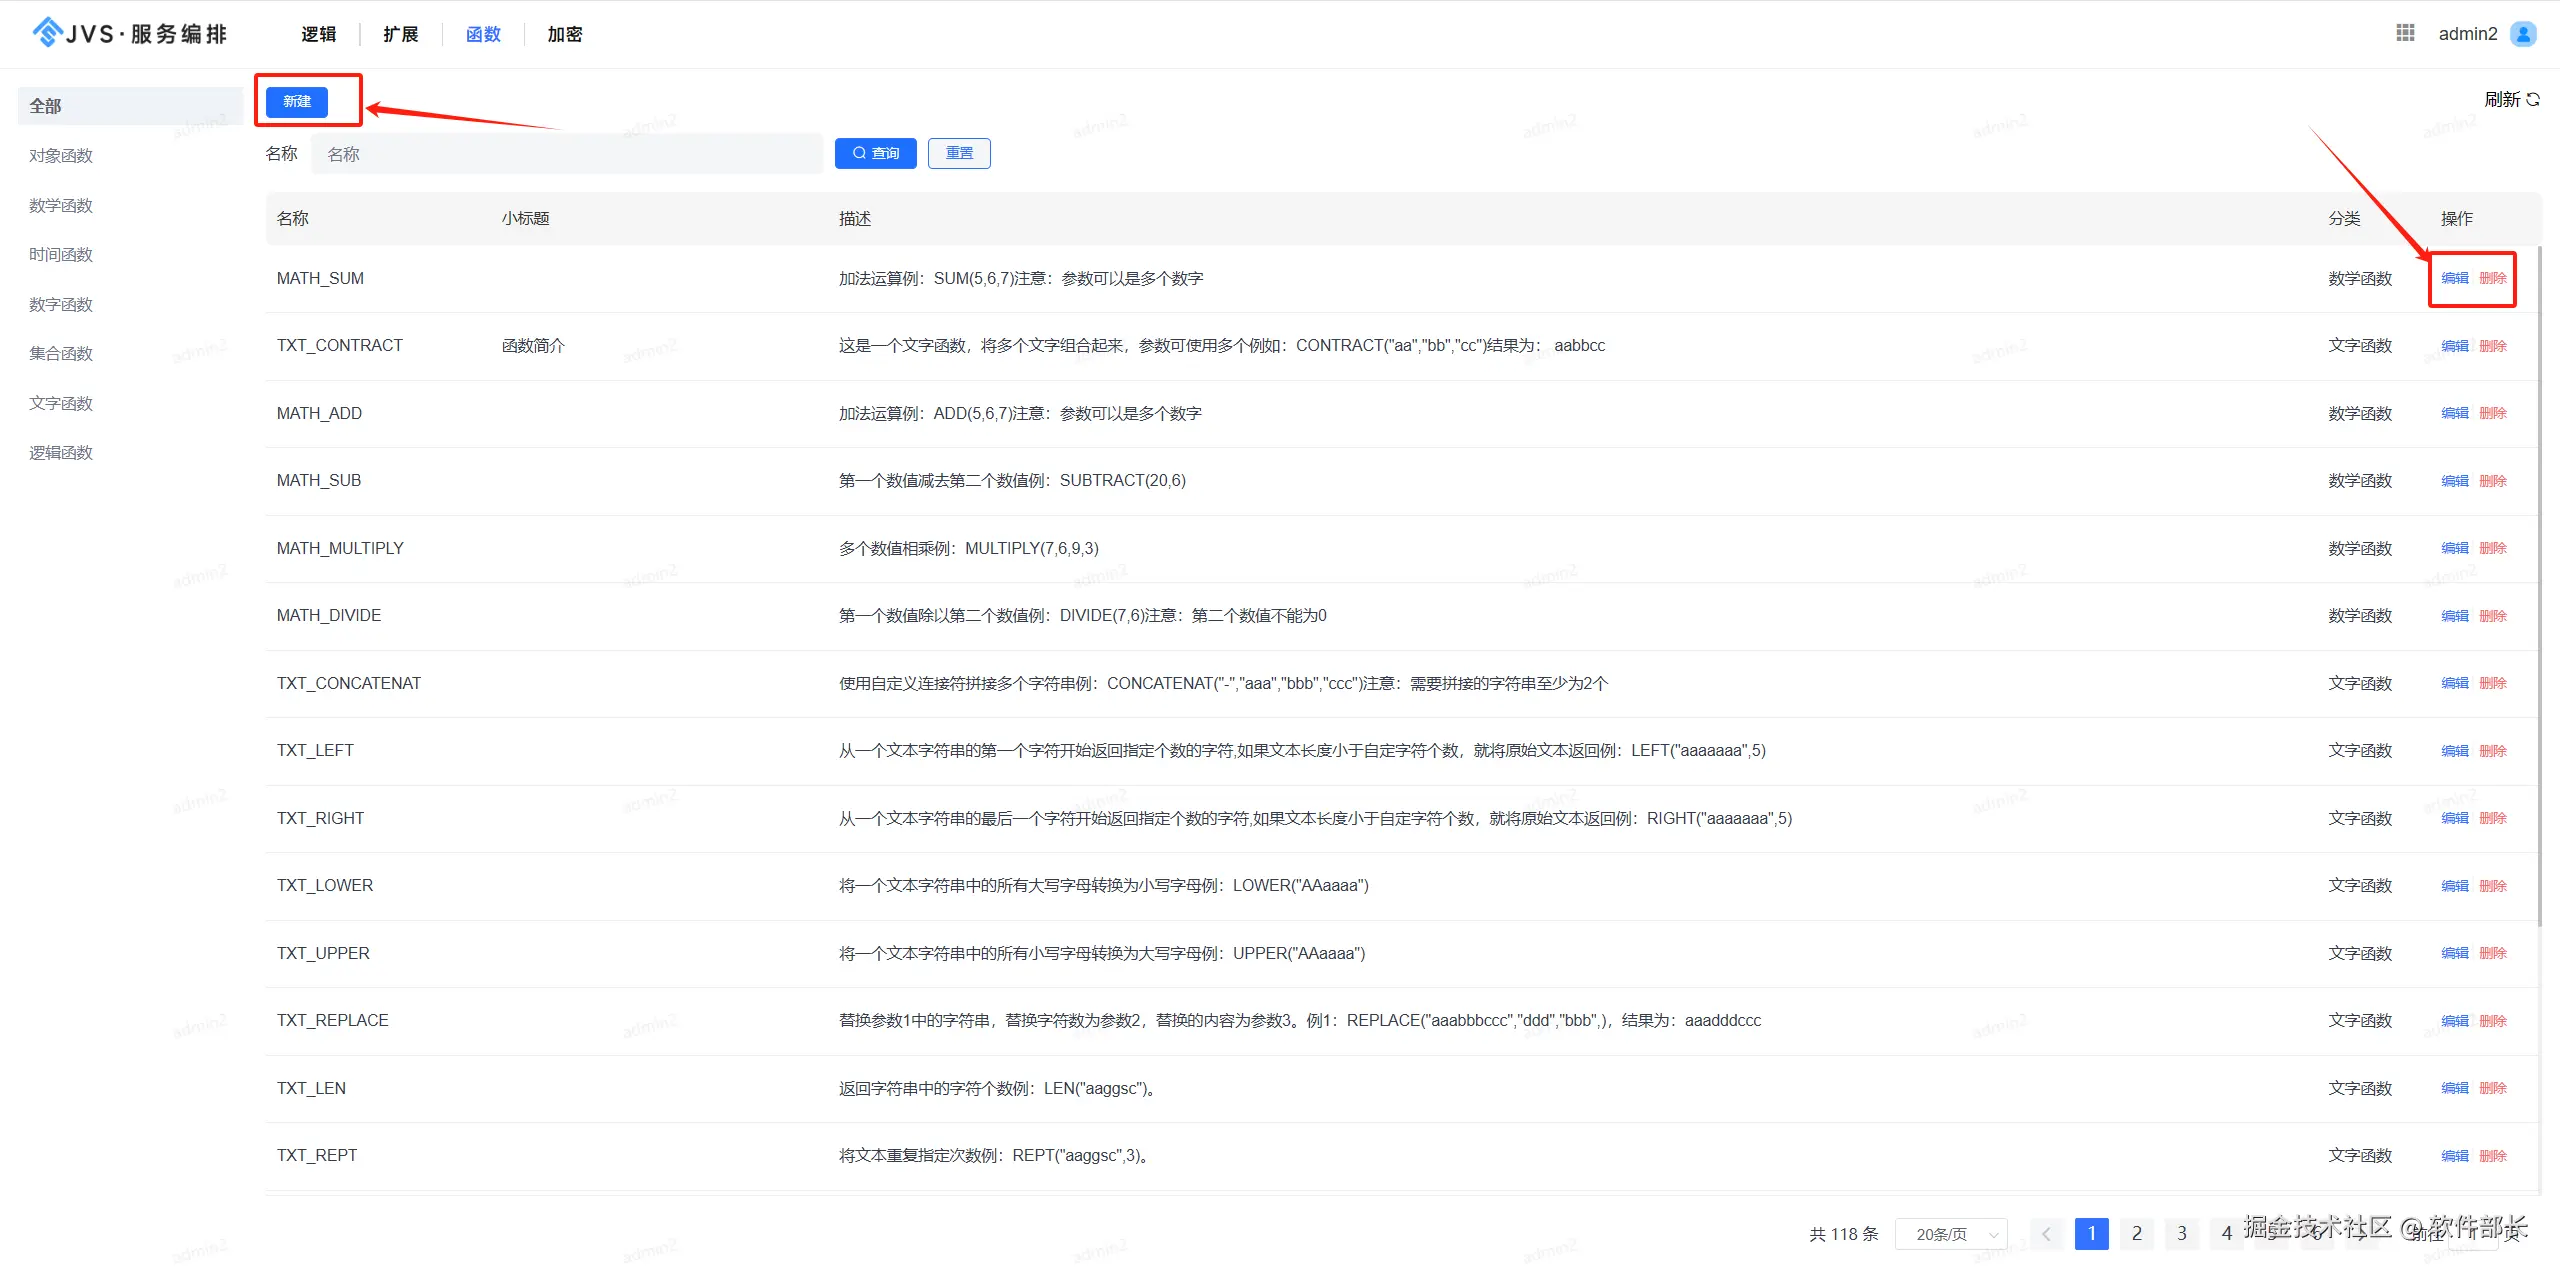Open the 扩展 top tab
This screenshot has height=1272, width=2560.
(400, 34)
